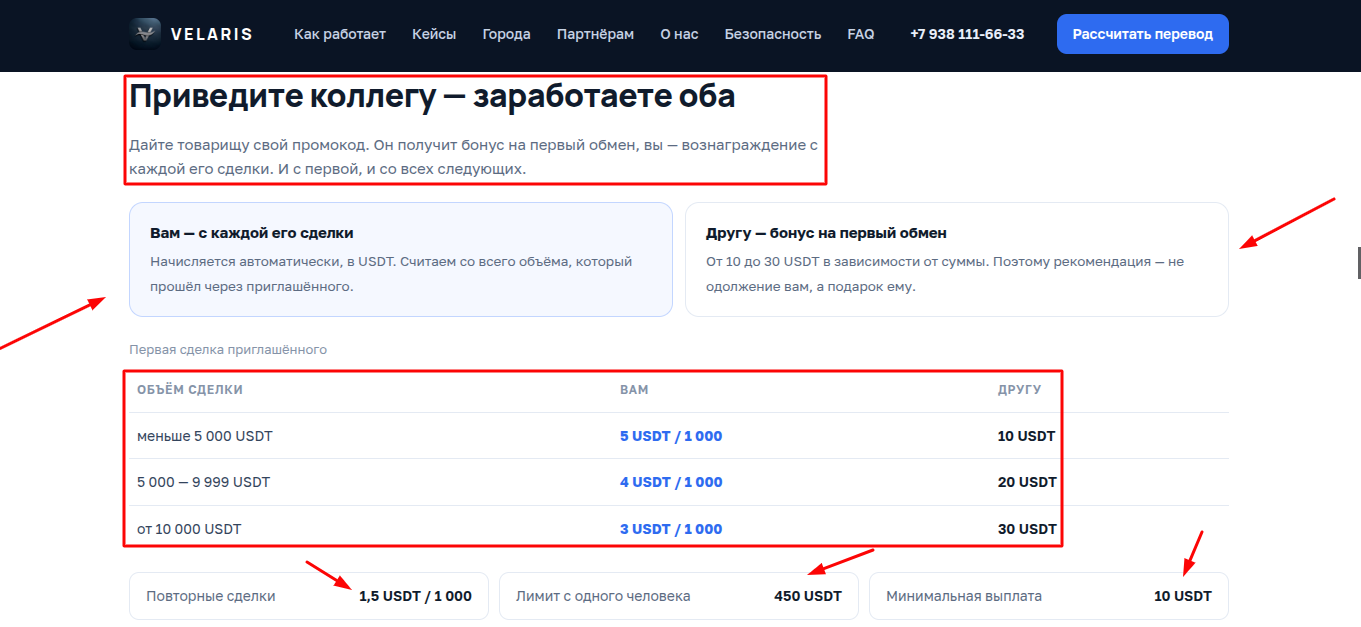The image size is (1361, 627).
Task: Select the "Вам — с каждой его сделки" card
Action: coord(401,260)
